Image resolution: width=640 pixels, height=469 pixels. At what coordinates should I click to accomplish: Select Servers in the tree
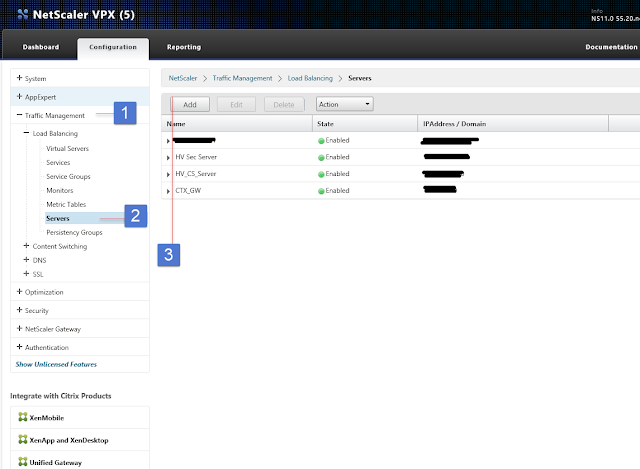click(x=58, y=218)
